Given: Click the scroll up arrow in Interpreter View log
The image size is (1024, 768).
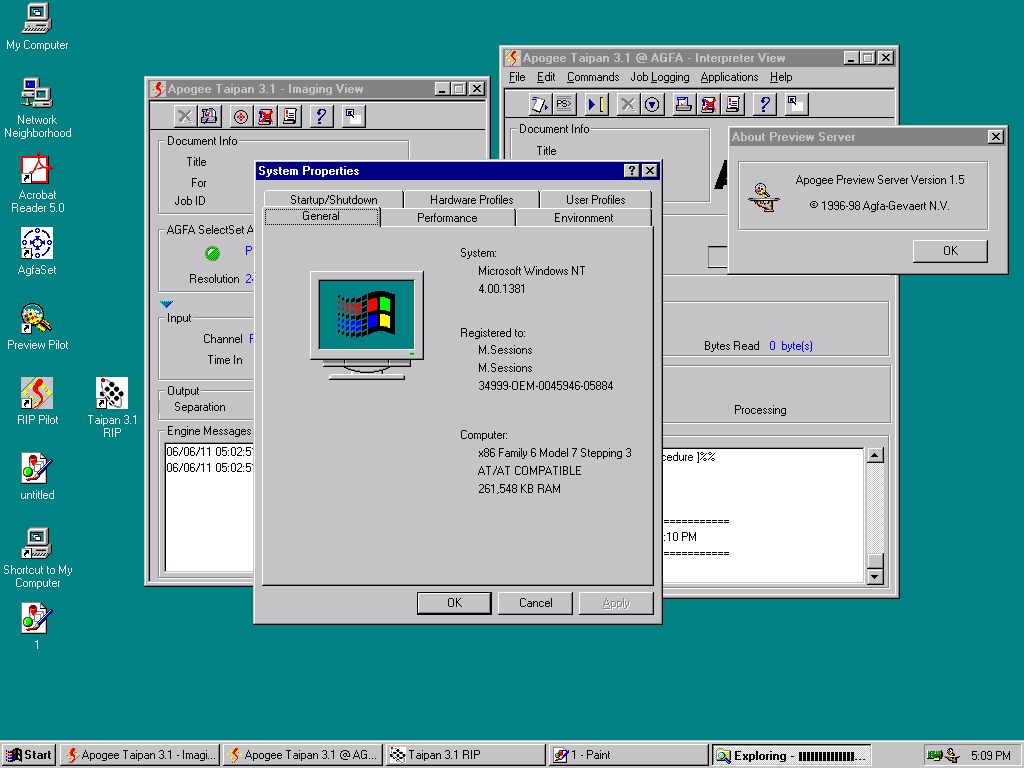Looking at the screenshot, I should (874, 456).
